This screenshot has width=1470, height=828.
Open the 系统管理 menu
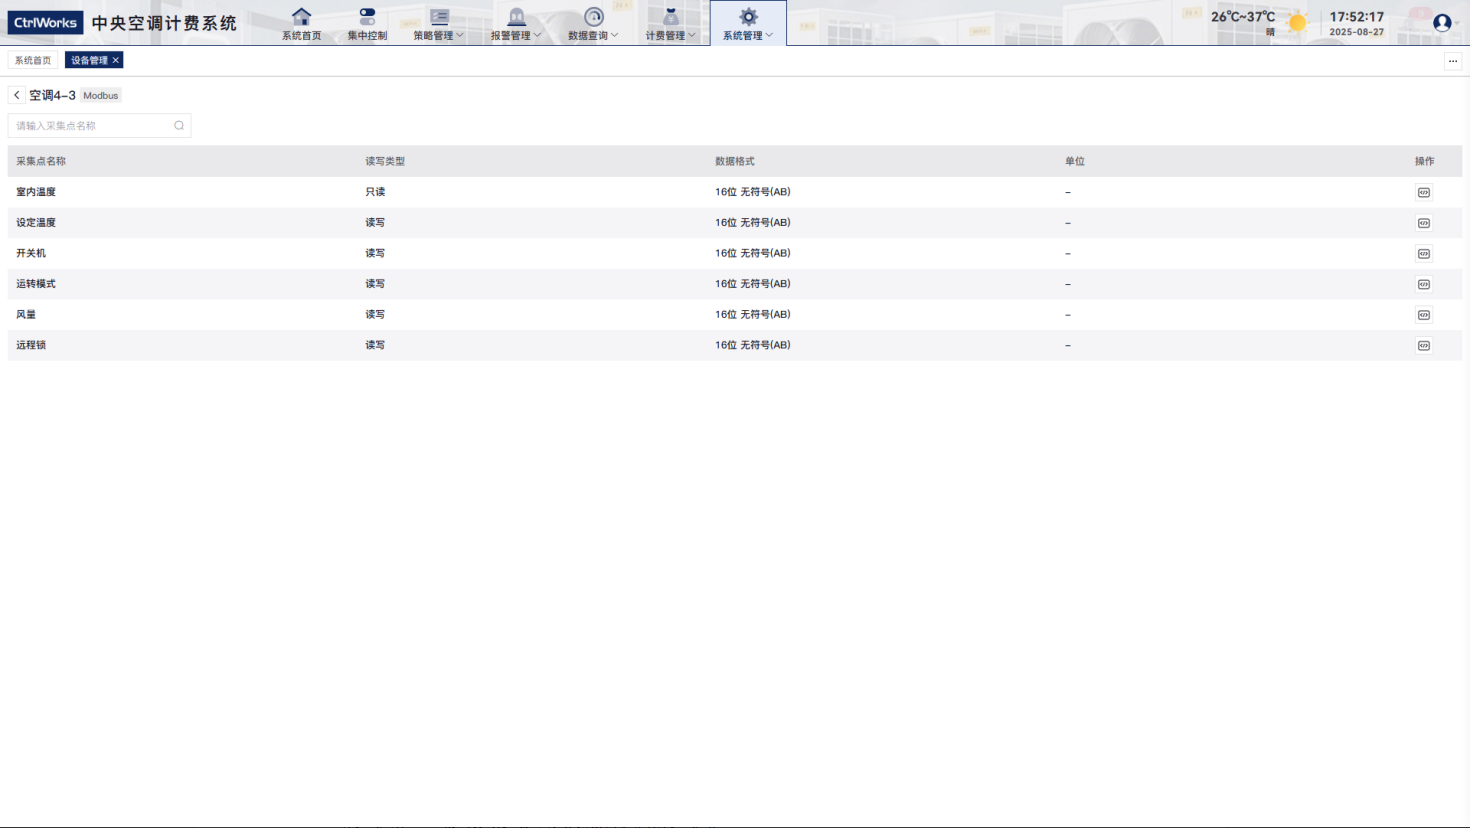coord(748,24)
